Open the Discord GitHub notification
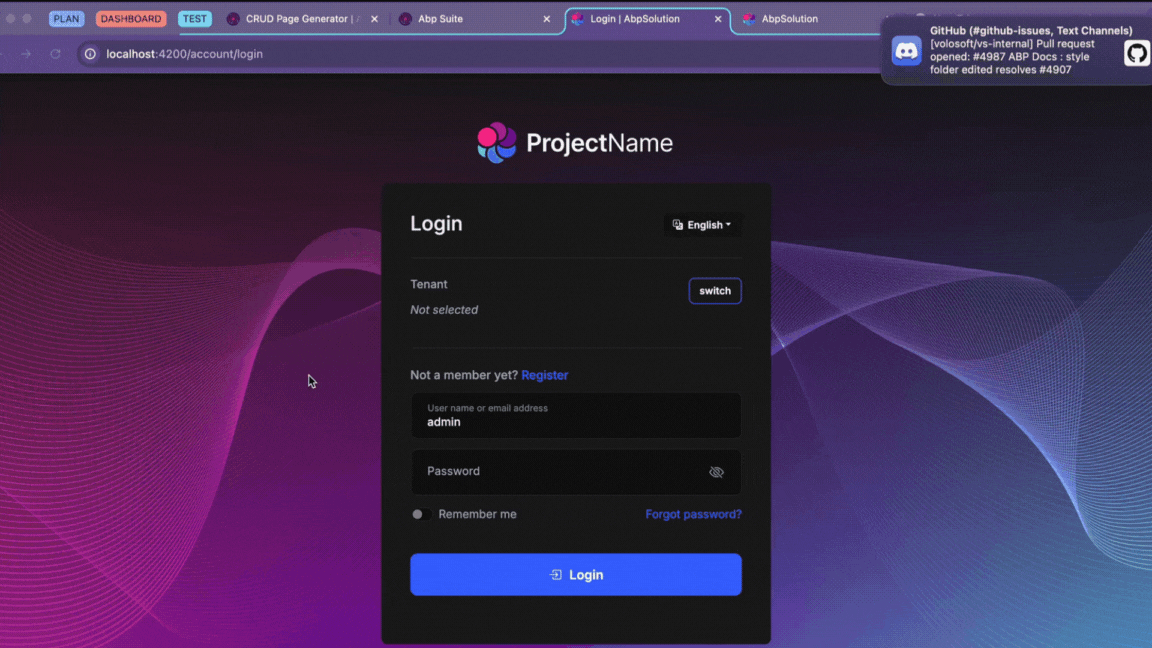 (x=1016, y=50)
